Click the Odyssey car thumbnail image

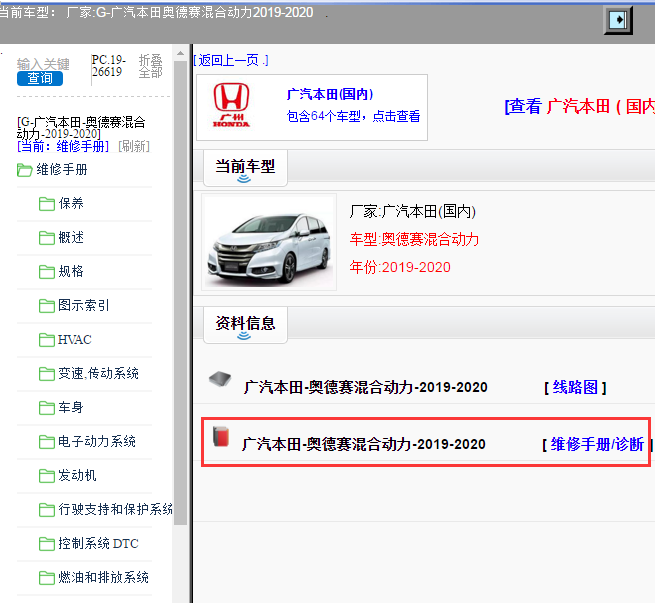(269, 242)
